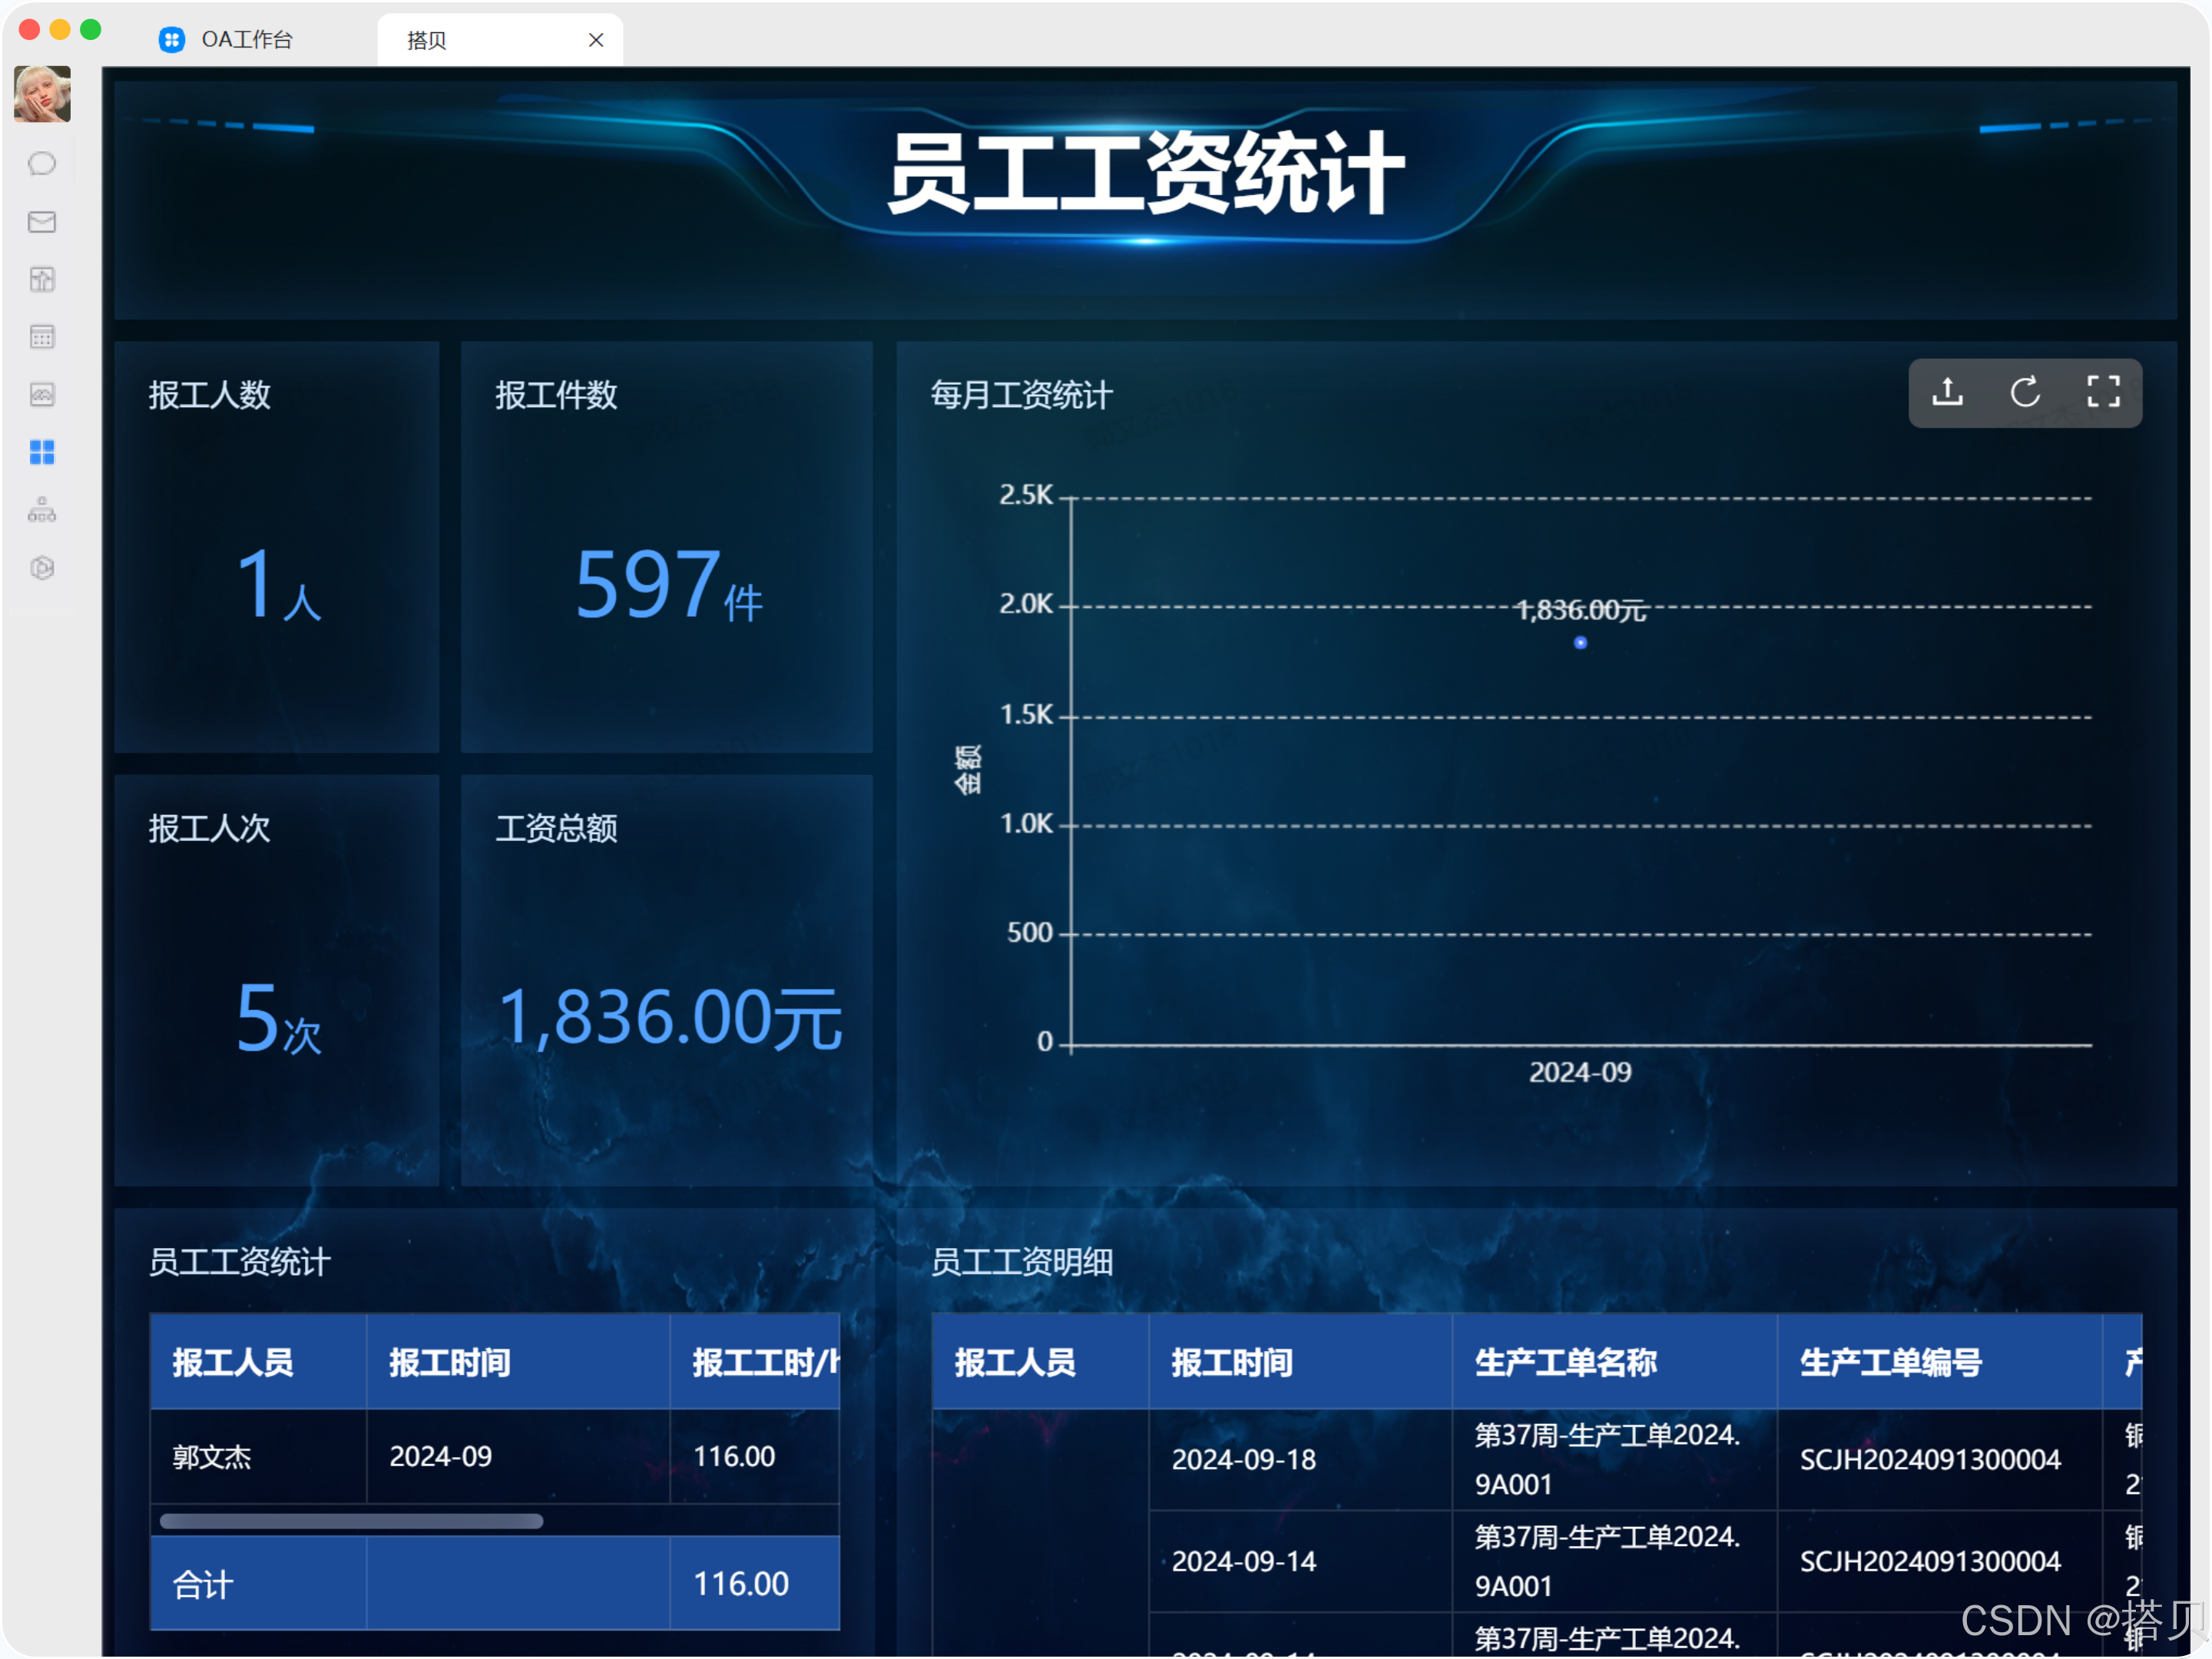Click the user avatar photo
2212x1659 pixels.
pyautogui.click(x=42, y=94)
